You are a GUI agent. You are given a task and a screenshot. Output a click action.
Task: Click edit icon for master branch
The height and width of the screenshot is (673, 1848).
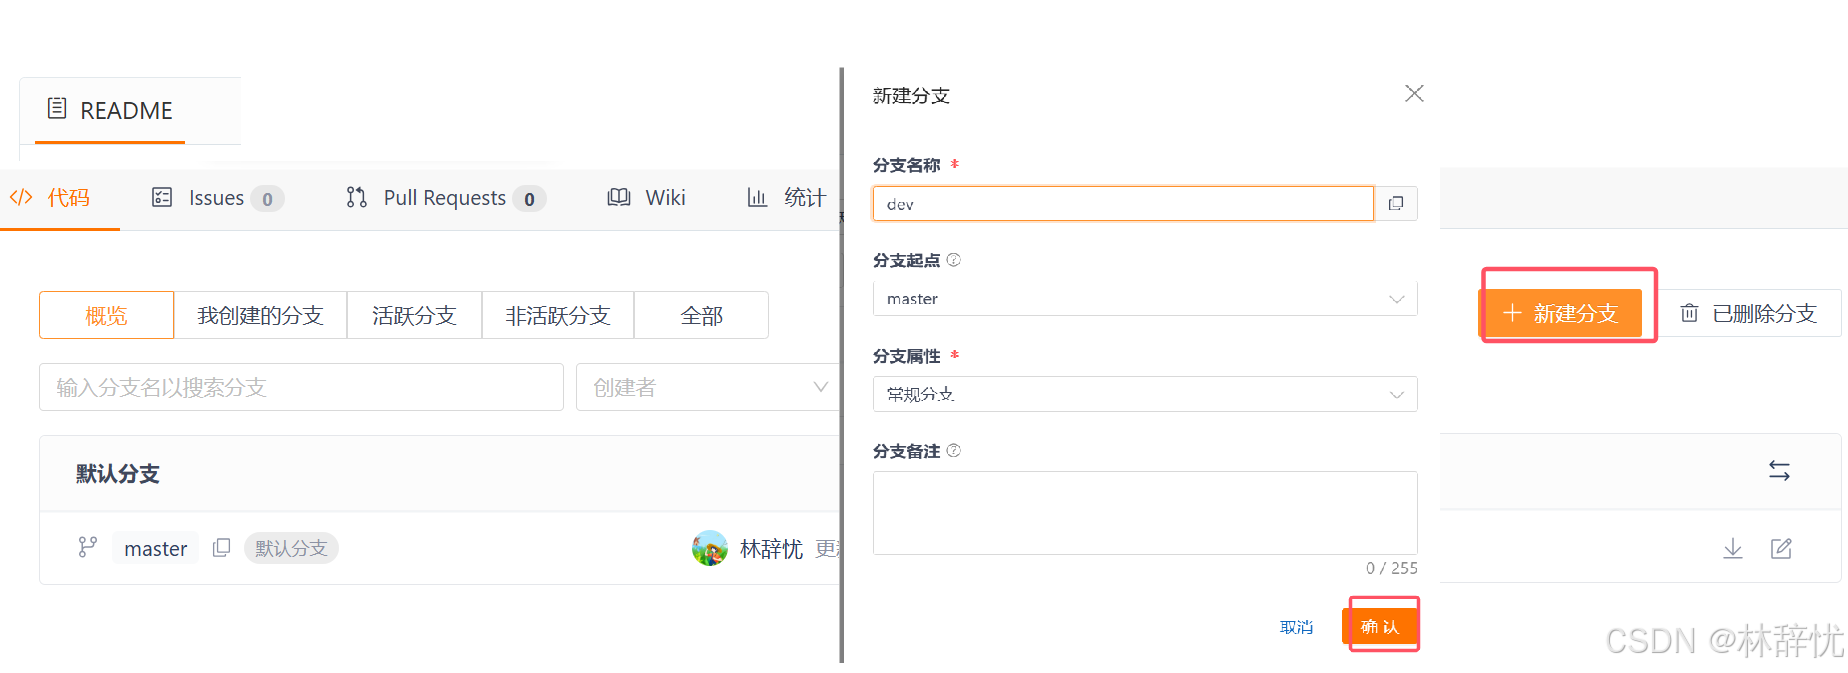[1781, 548]
